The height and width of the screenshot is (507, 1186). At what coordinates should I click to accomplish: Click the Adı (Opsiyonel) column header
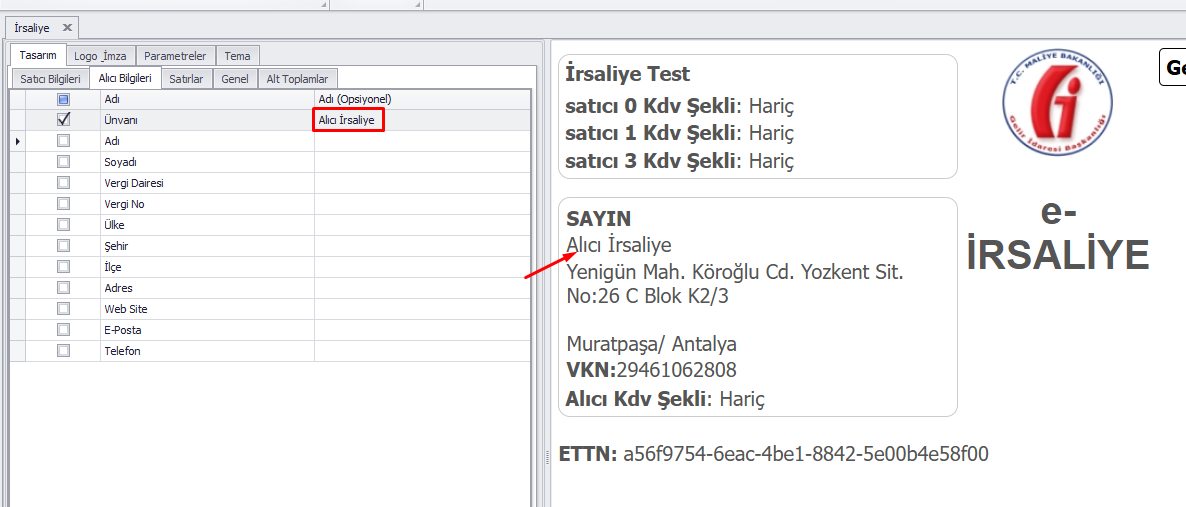click(x=420, y=99)
